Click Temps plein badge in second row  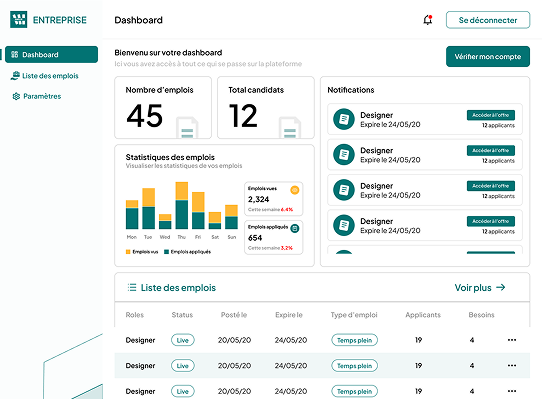pos(355,366)
